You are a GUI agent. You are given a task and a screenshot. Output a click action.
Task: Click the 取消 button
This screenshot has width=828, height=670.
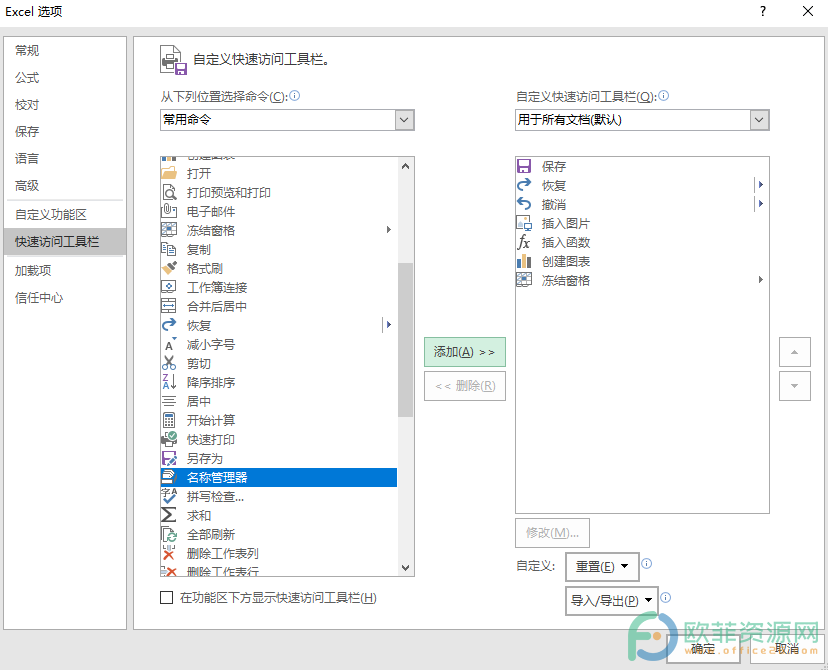[787, 648]
